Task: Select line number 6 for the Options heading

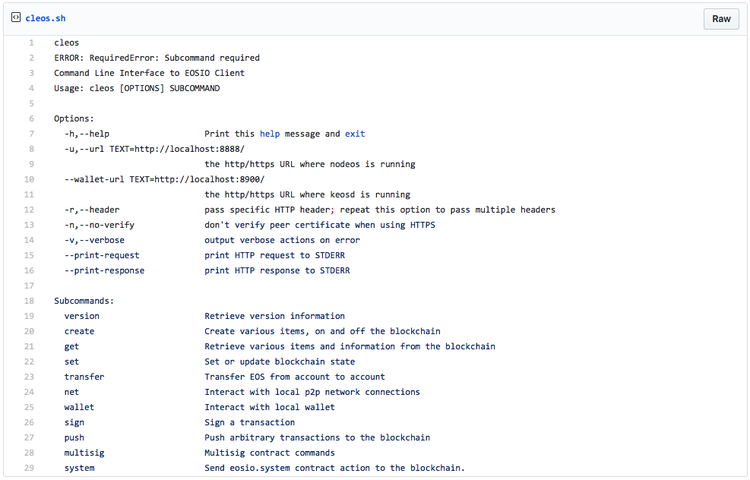Action: click(31, 119)
